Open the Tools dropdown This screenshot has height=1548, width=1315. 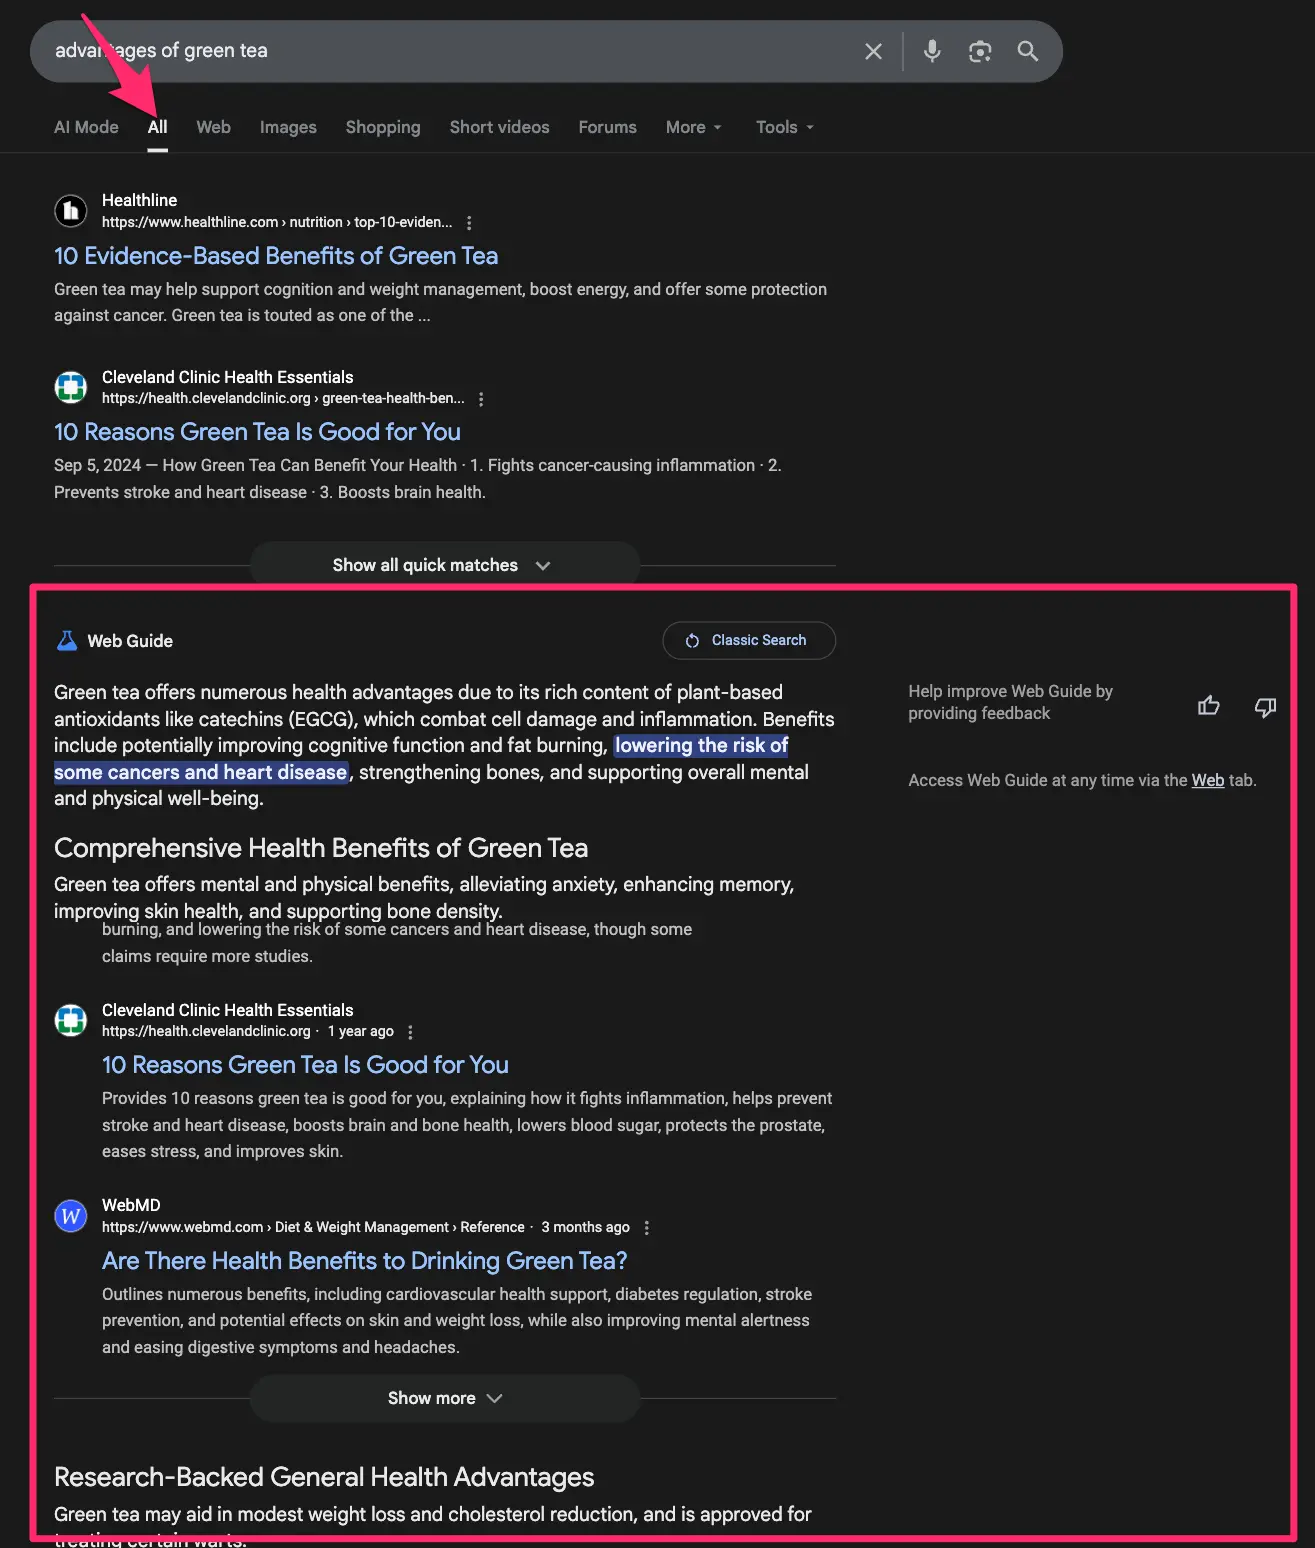tap(784, 127)
